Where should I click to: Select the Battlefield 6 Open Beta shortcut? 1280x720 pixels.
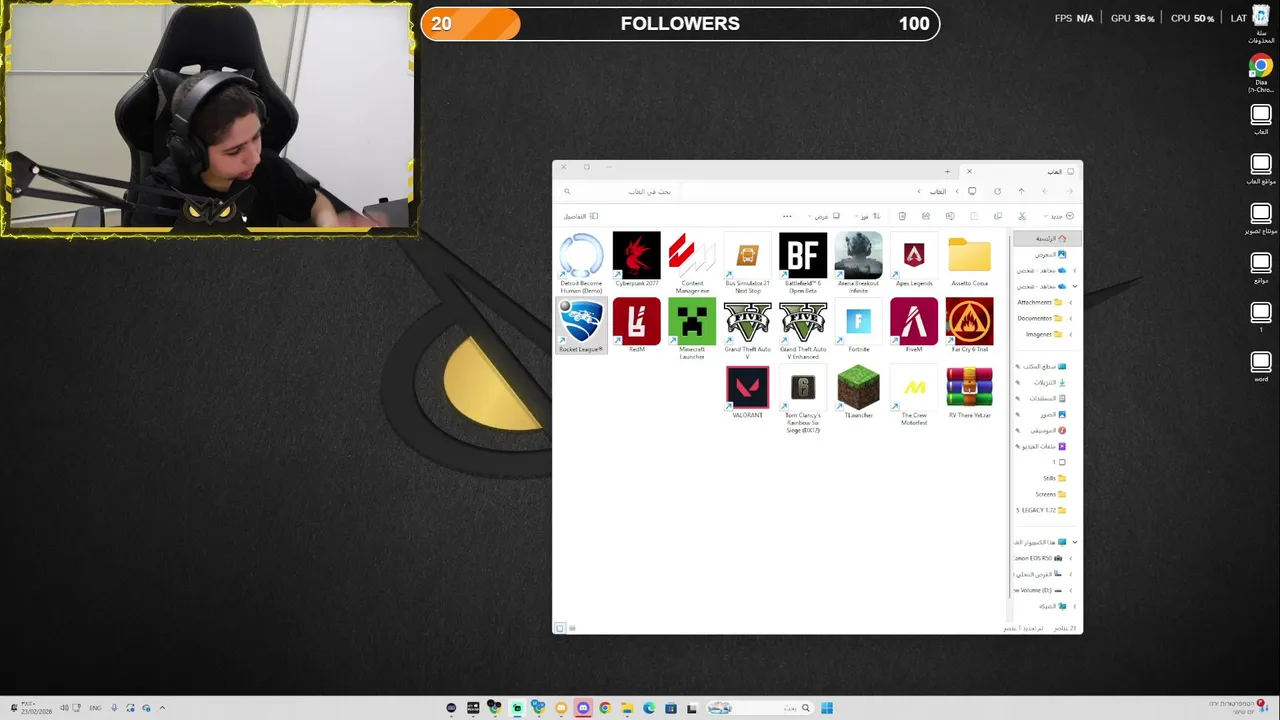(803, 262)
